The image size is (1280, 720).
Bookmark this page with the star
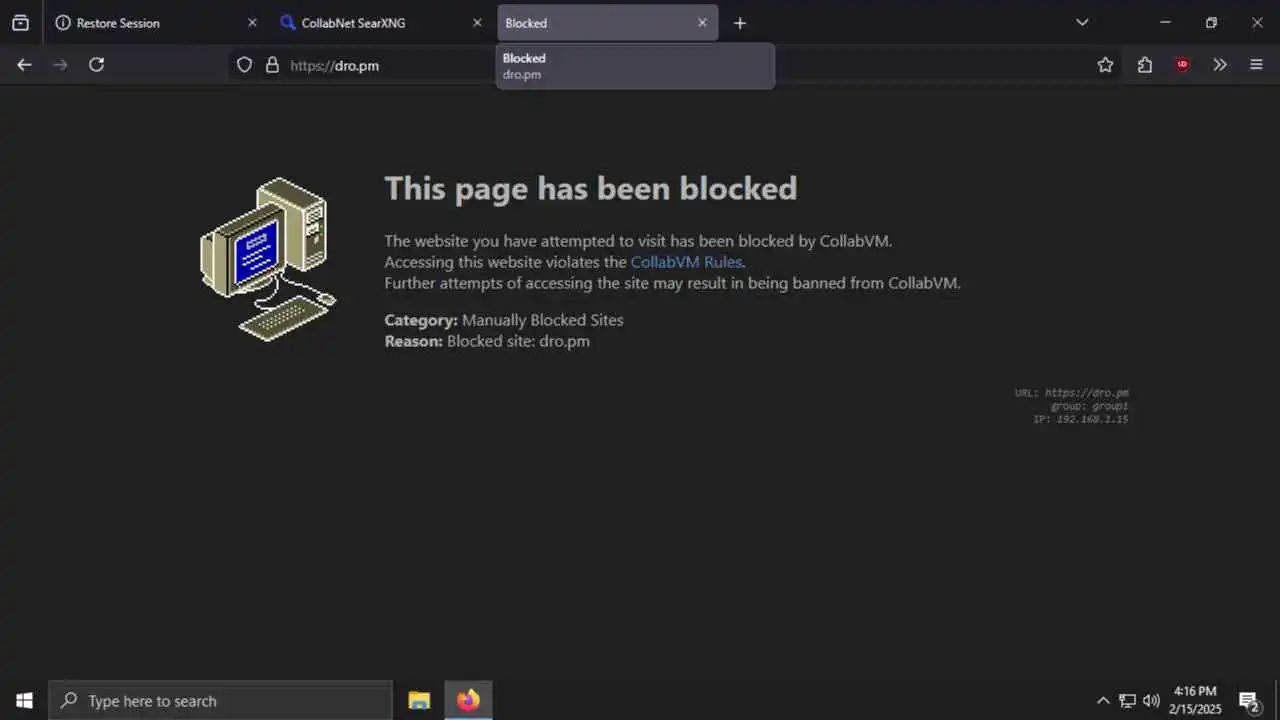[x=1105, y=65]
